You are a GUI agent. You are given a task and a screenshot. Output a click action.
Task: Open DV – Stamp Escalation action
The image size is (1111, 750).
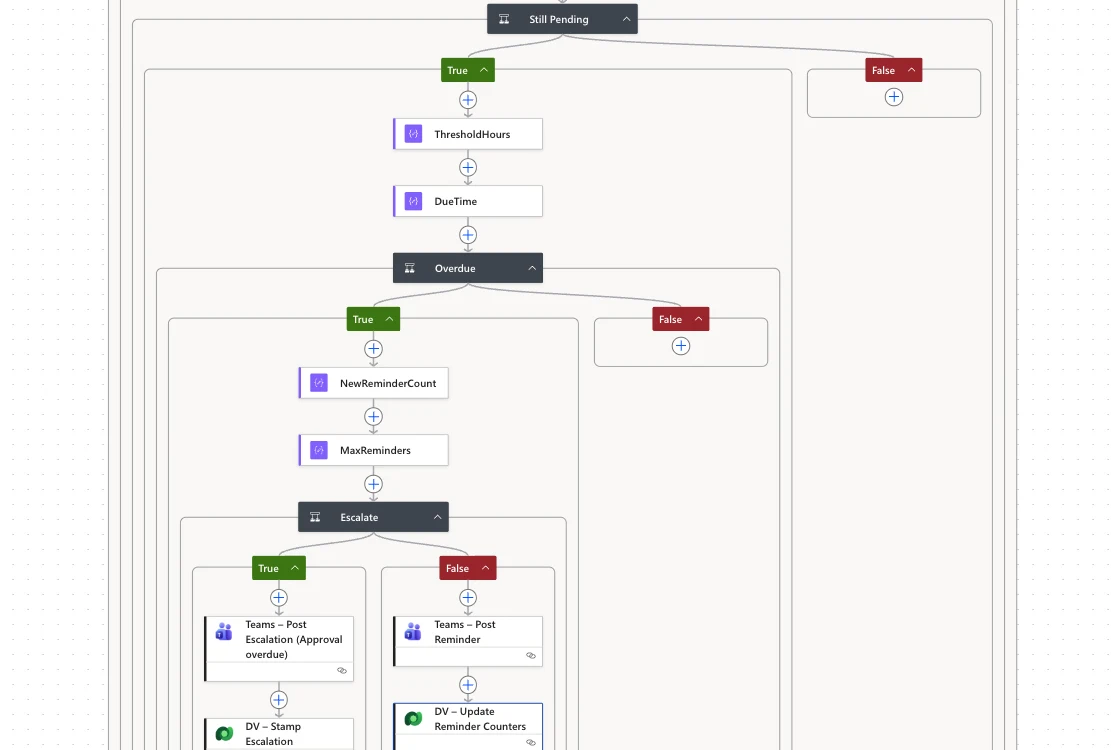(279, 734)
